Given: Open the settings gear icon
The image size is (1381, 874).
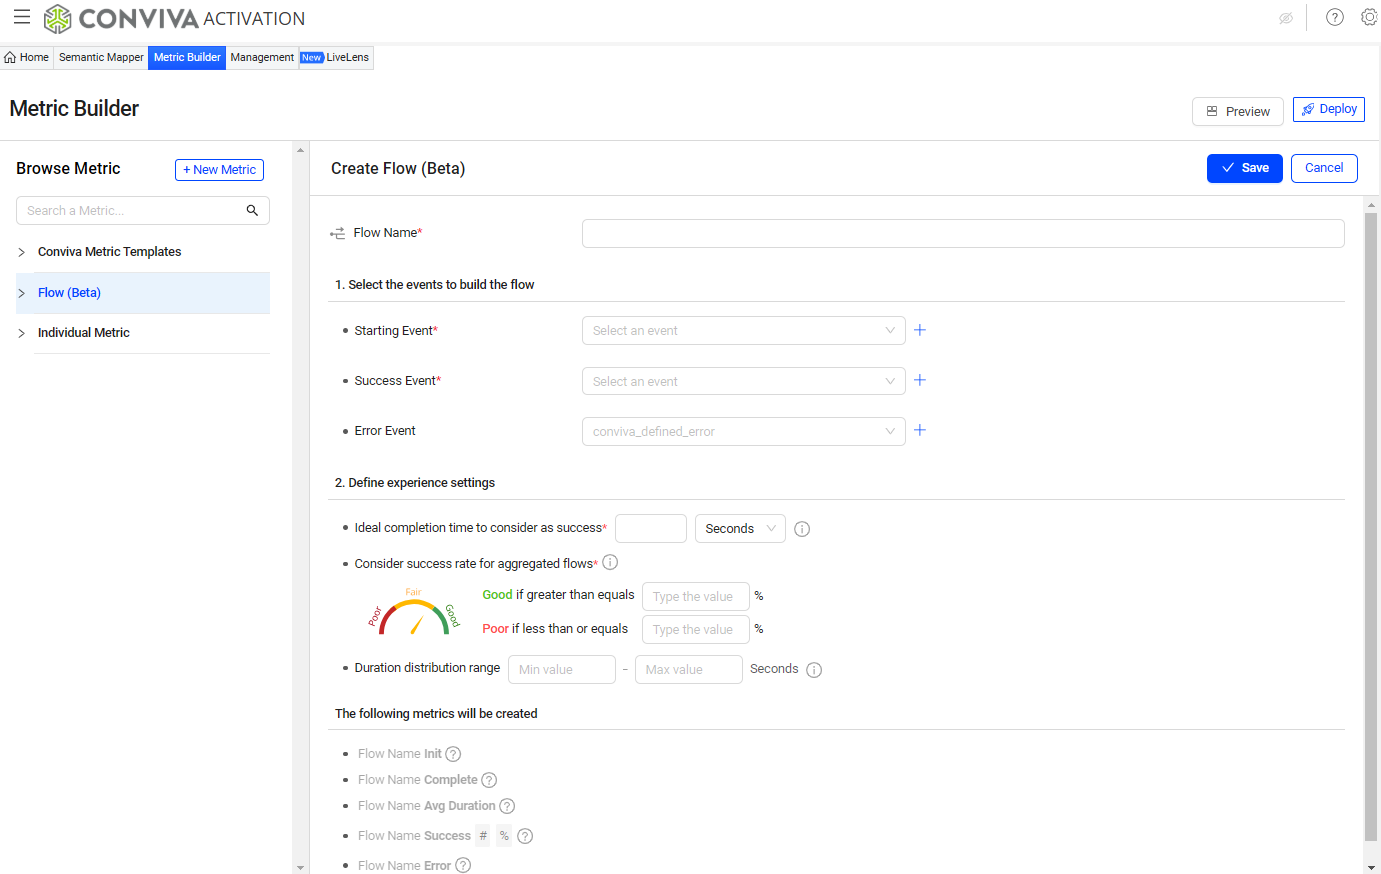Looking at the screenshot, I should click(x=1369, y=17).
